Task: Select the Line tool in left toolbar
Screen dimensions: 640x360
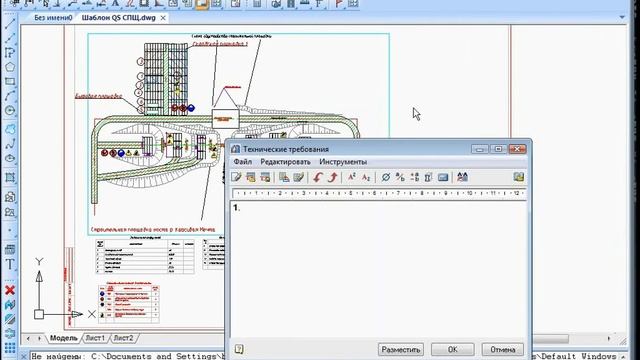Action: coord(10,24)
